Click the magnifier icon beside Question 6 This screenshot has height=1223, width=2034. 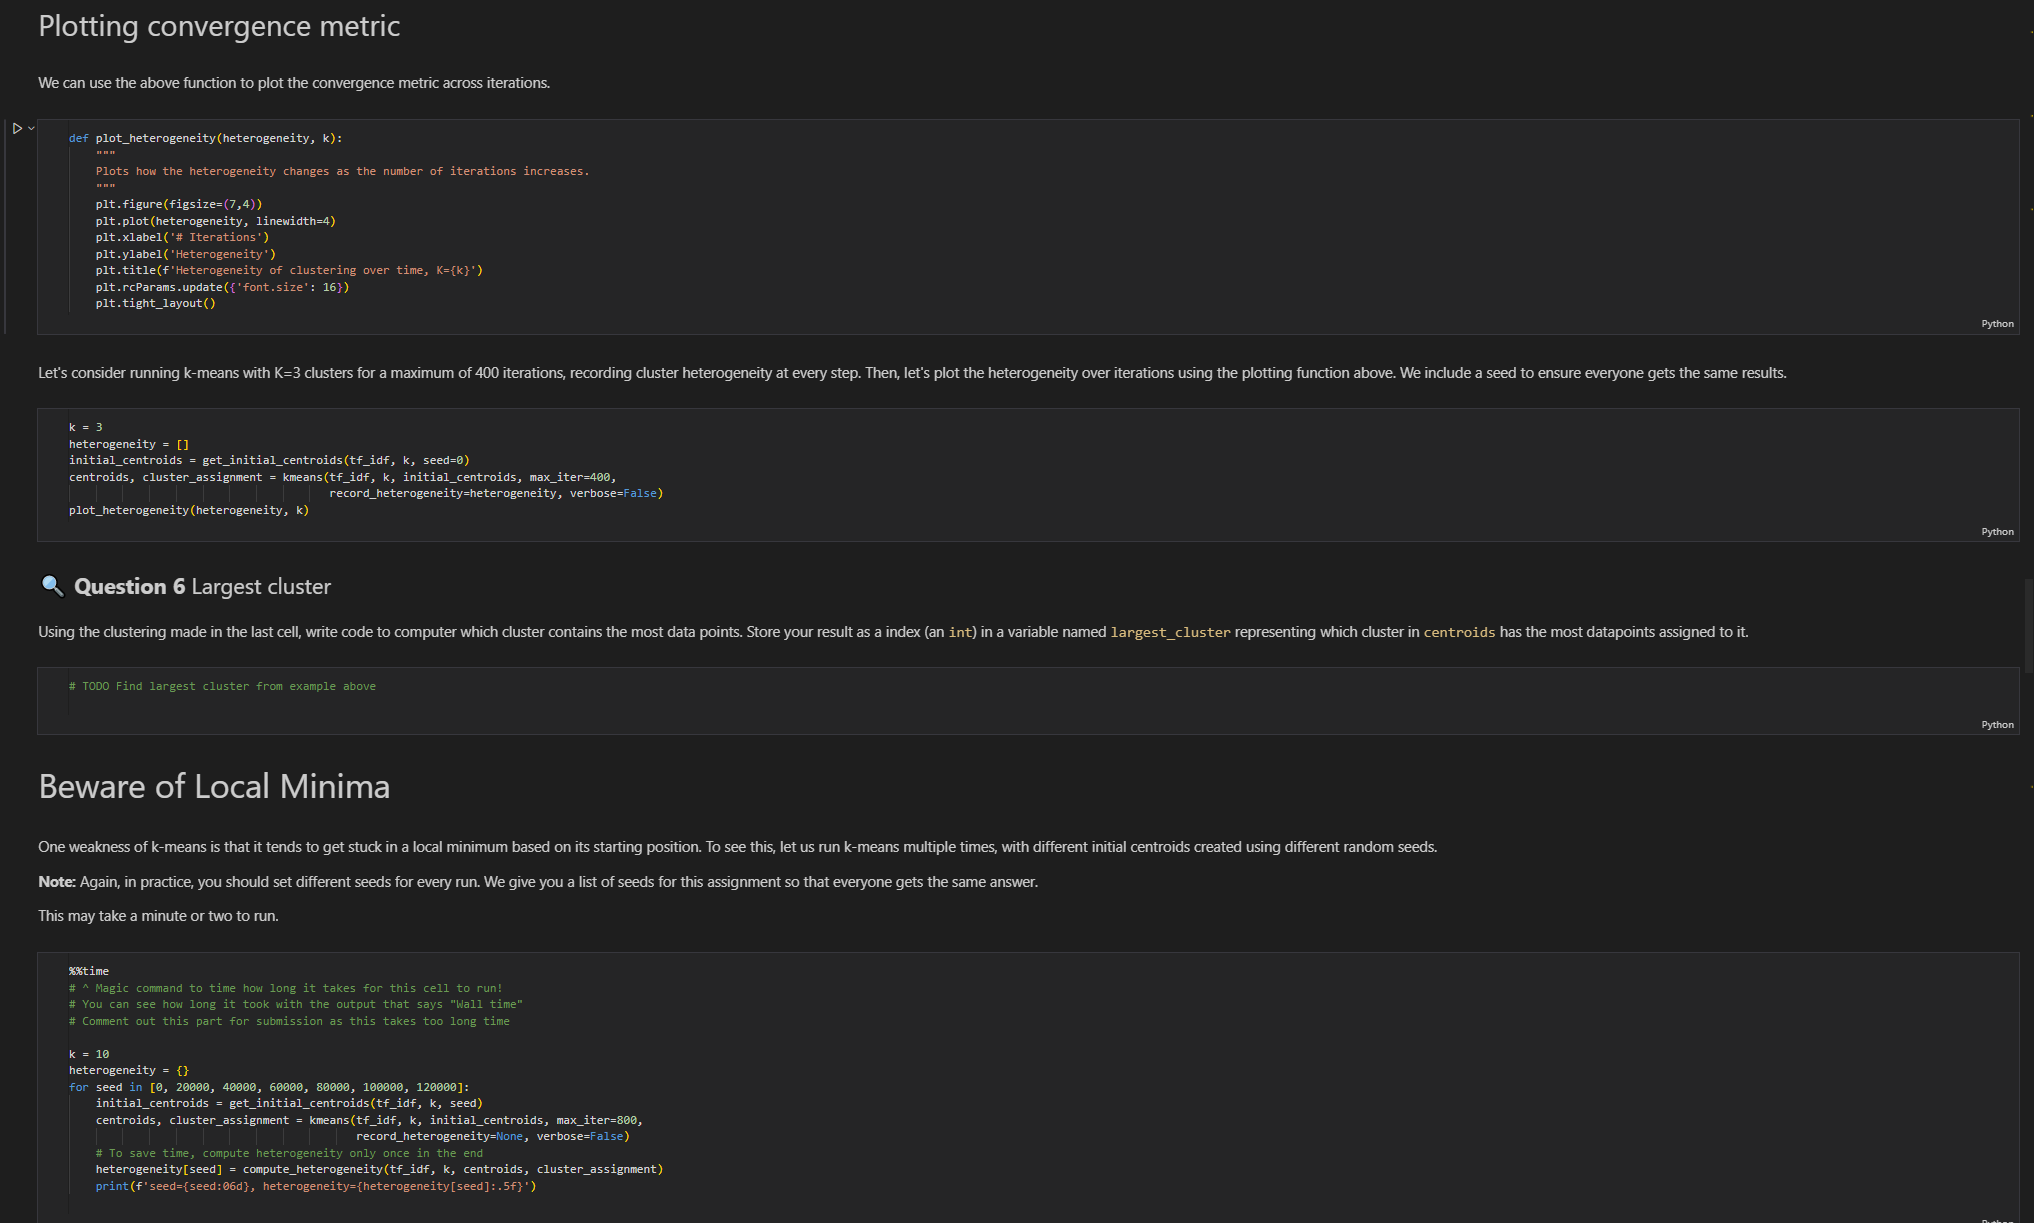pos(52,586)
